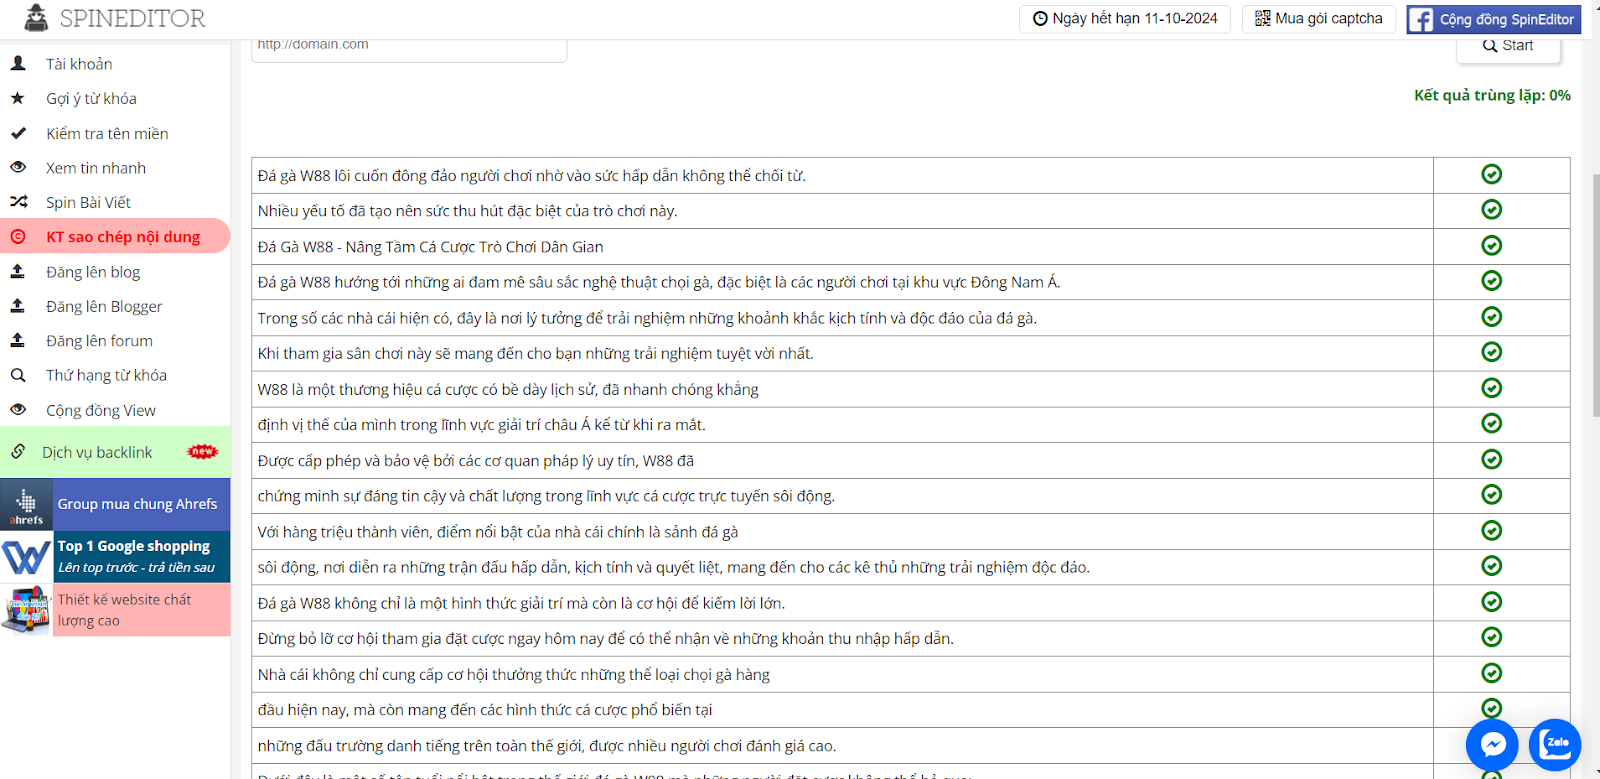The width and height of the screenshot is (1600, 779).
Task: Click check icon for 'Với hàng triệu thành viên' row
Action: 1491,530
